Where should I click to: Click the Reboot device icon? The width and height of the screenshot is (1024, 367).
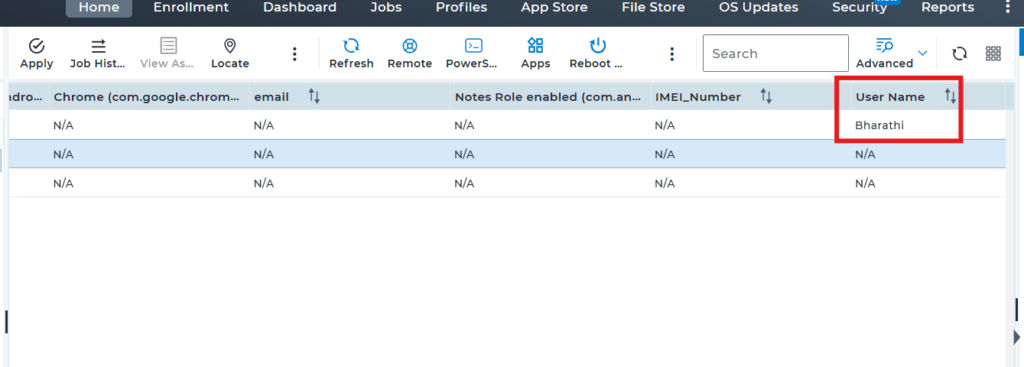click(x=598, y=46)
